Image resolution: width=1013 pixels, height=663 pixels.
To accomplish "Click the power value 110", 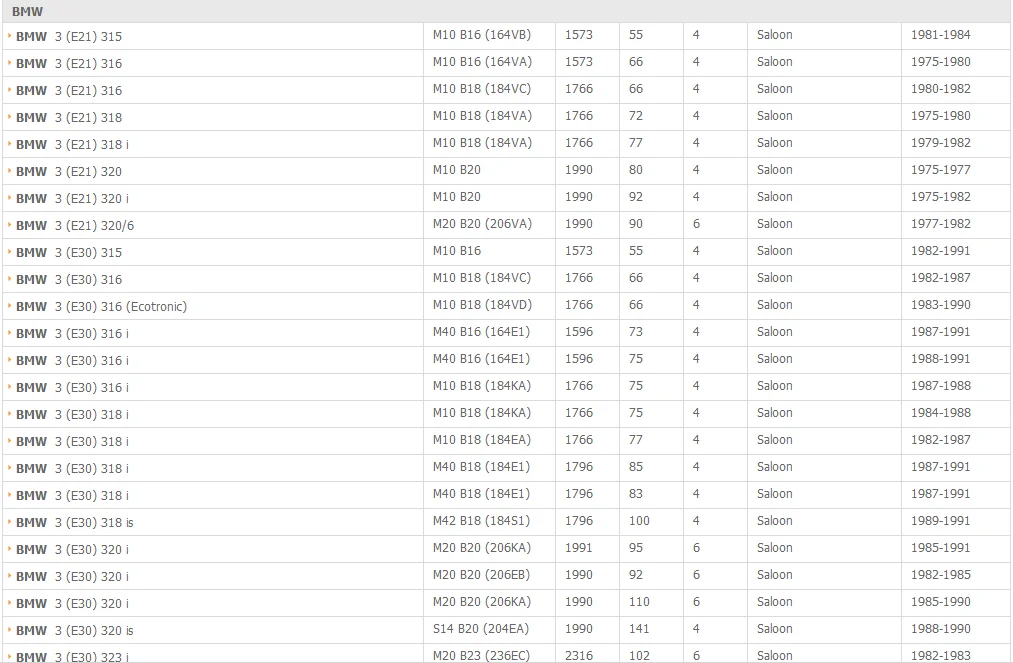I will [x=639, y=602].
